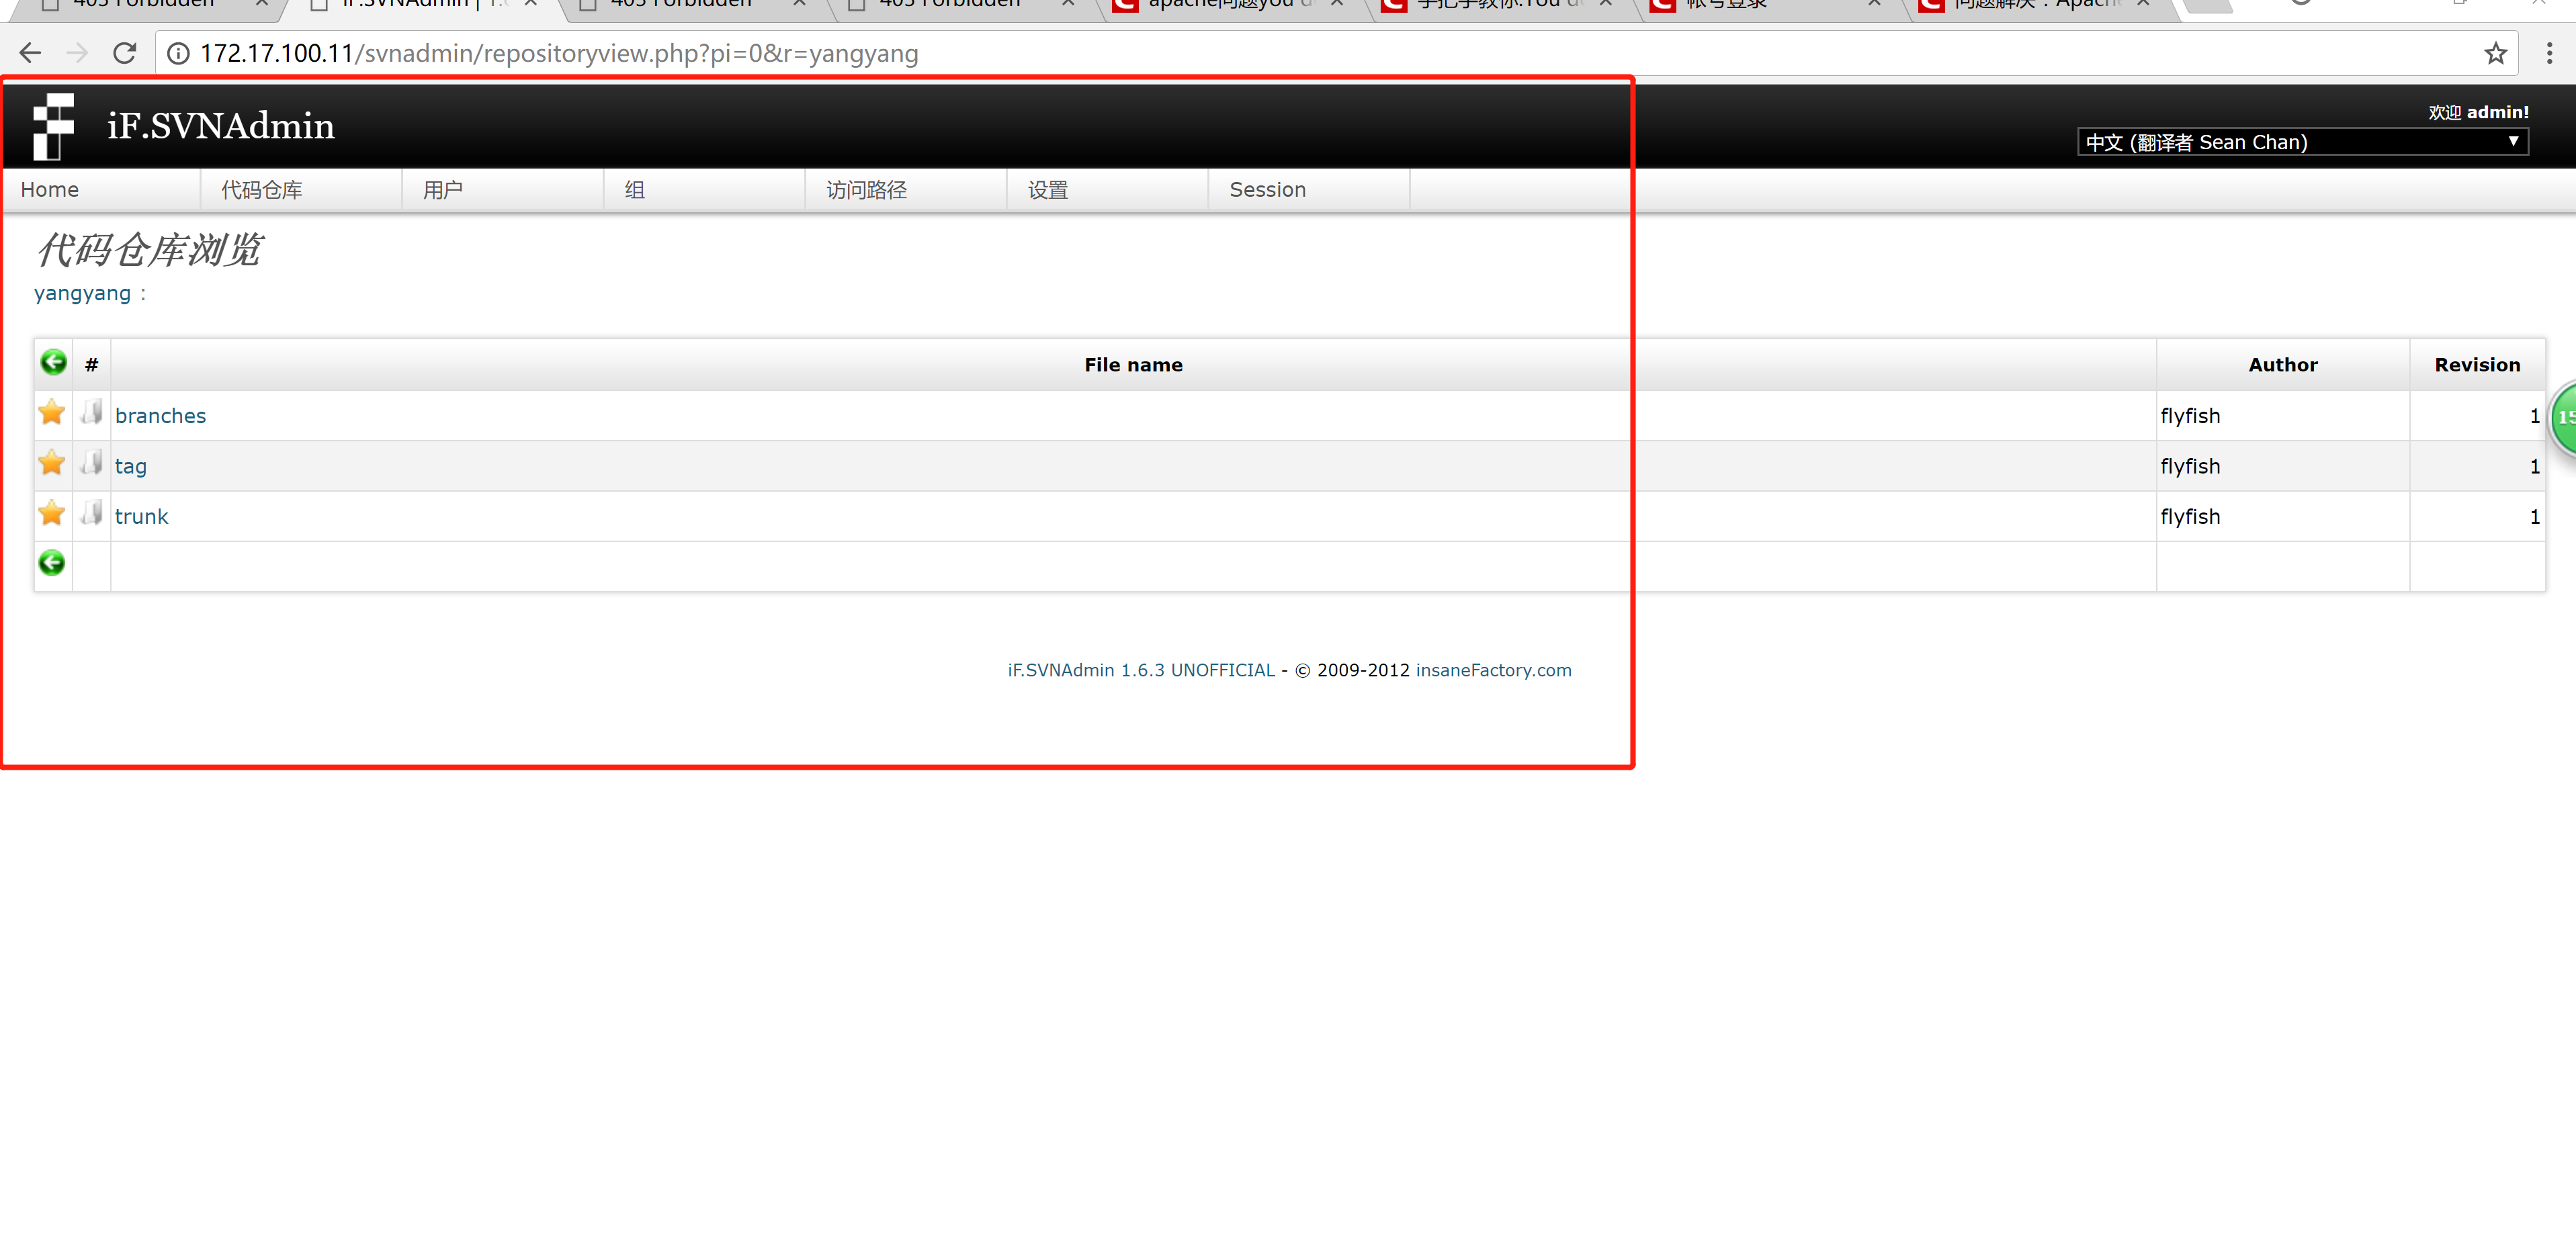Click the star icon beside branches
The width and height of the screenshot is (2576, 1256).
(52, 413)
